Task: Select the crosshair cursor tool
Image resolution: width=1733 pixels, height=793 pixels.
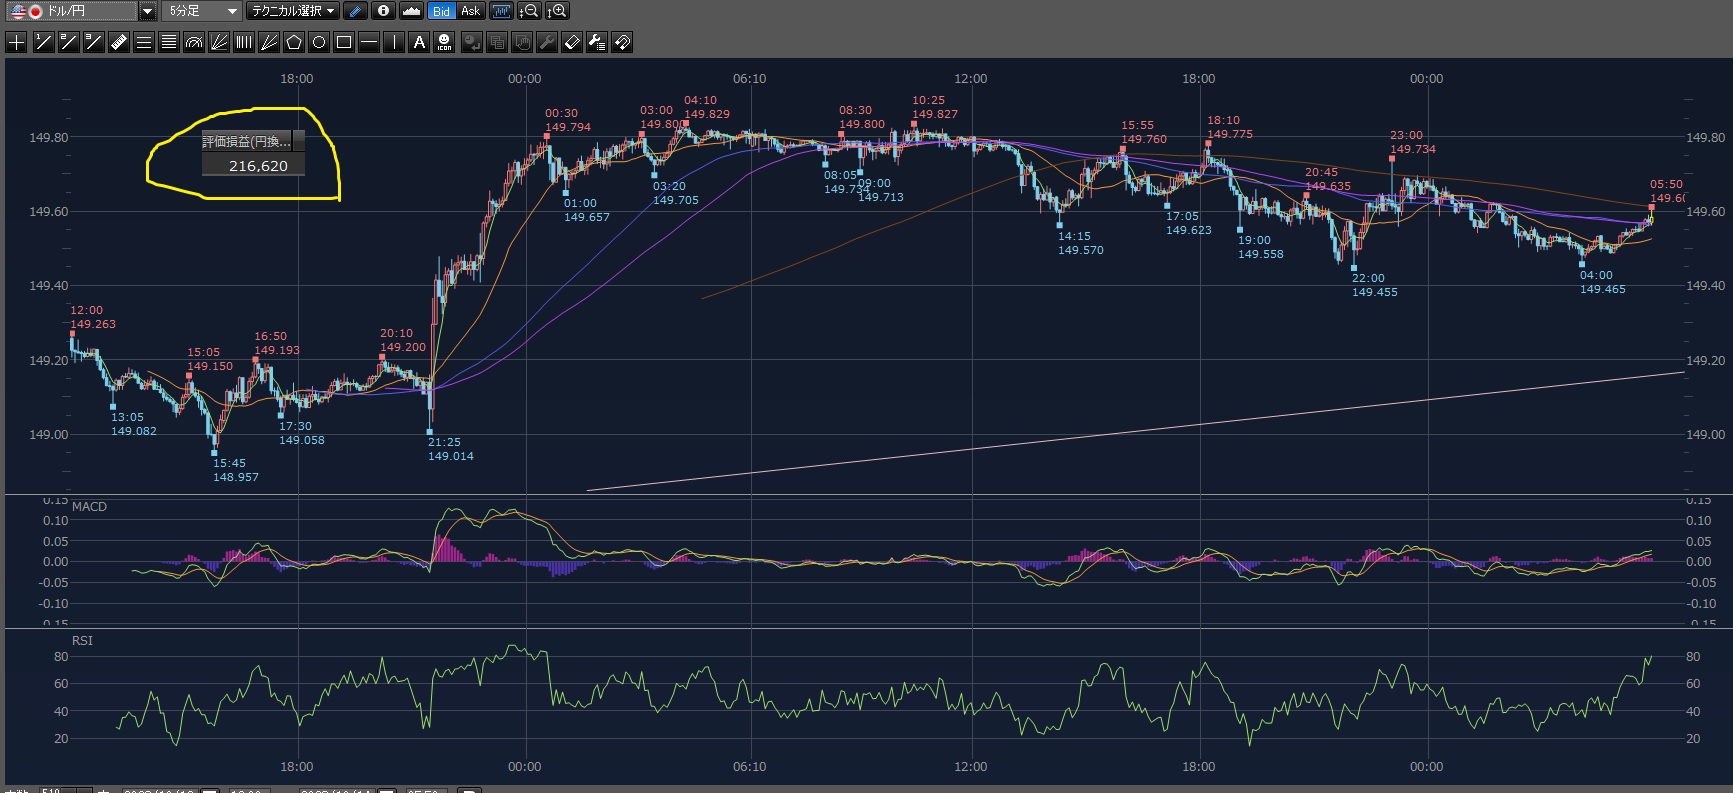Action: pyautogui.click(x=17, y=42)
